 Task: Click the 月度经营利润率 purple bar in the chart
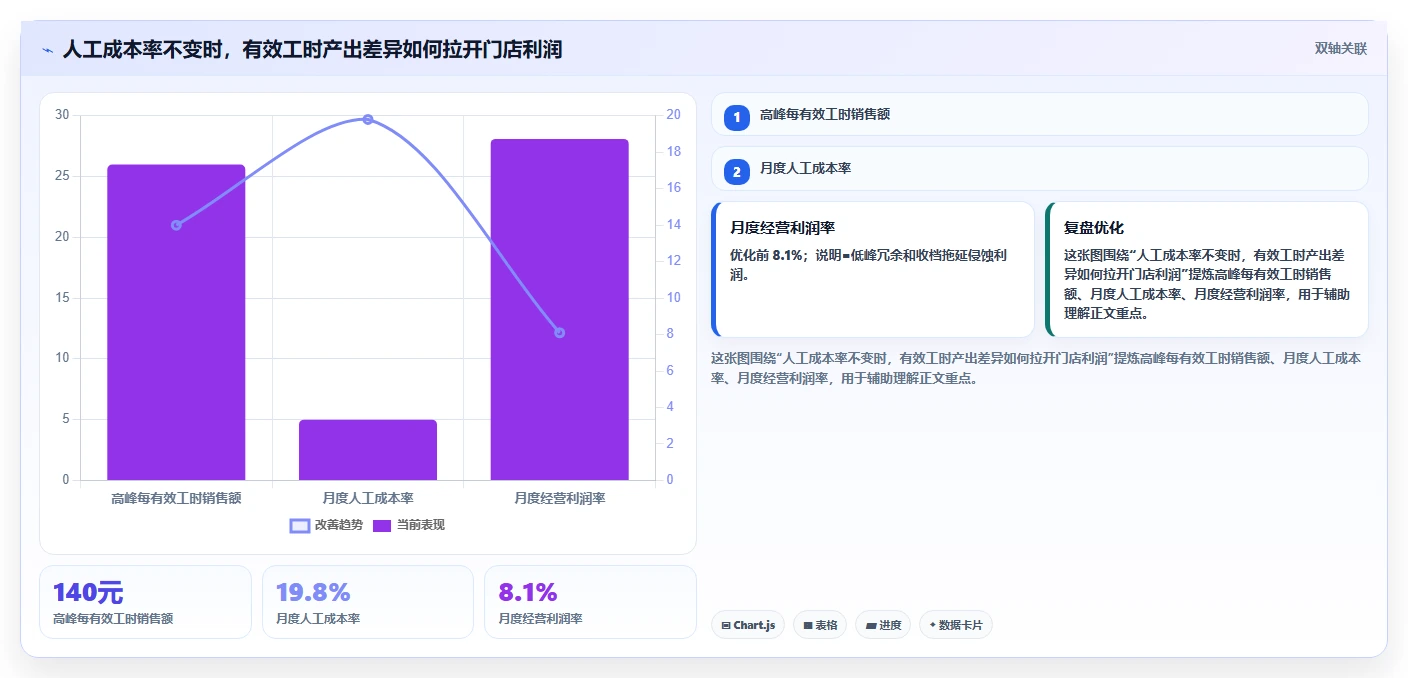click(x=559, y=310)
